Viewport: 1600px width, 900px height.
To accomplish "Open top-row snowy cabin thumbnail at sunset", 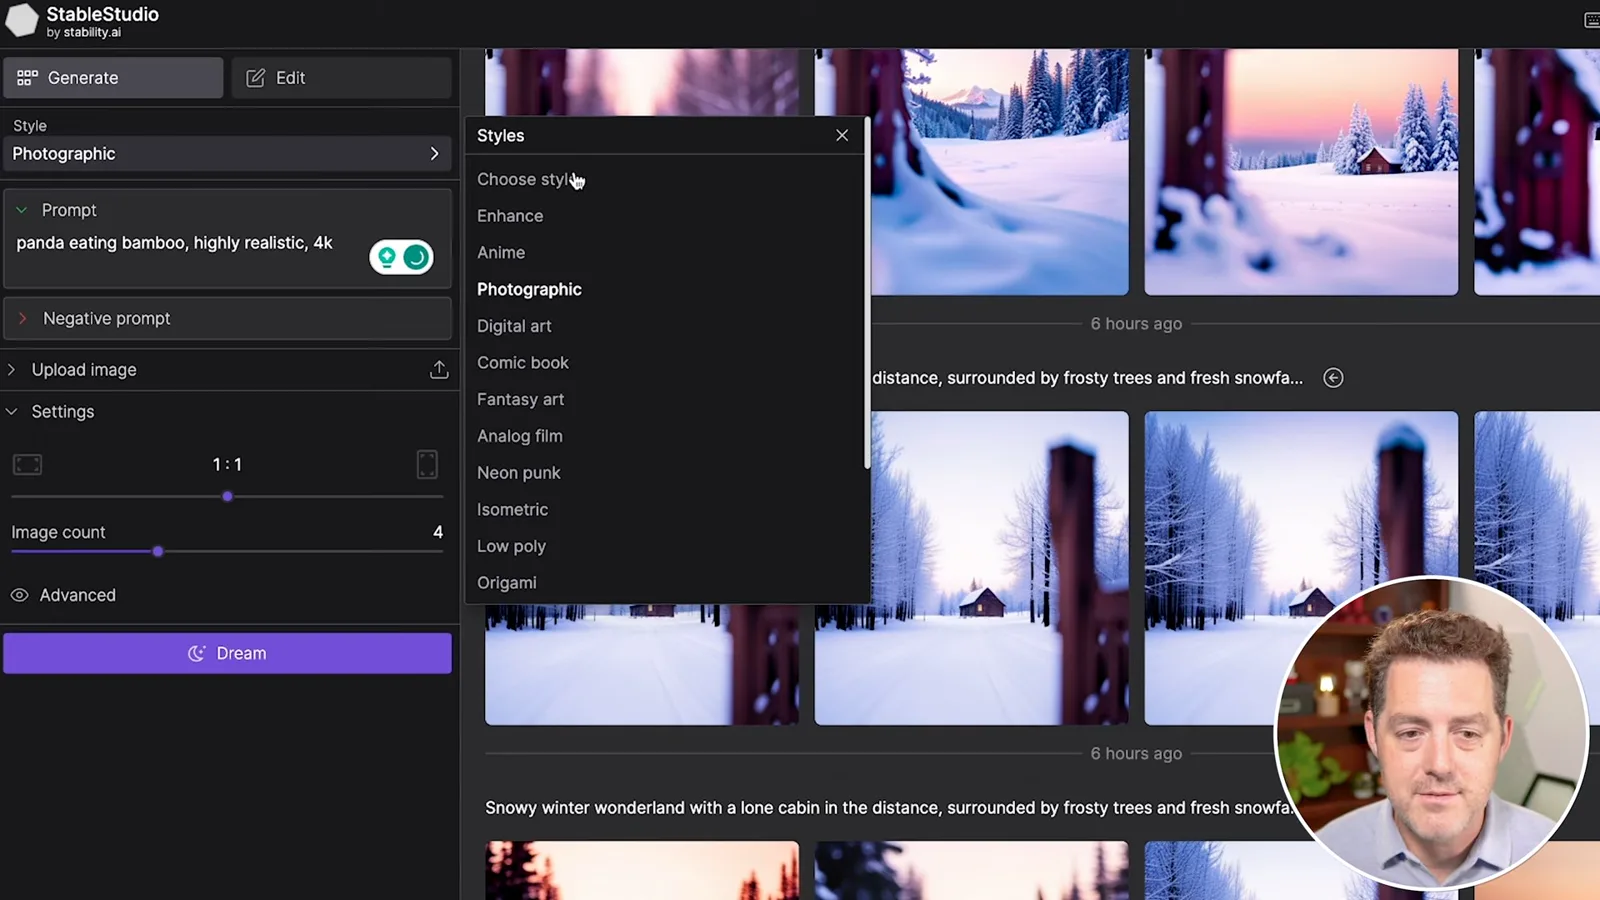I will (1301, 172).
